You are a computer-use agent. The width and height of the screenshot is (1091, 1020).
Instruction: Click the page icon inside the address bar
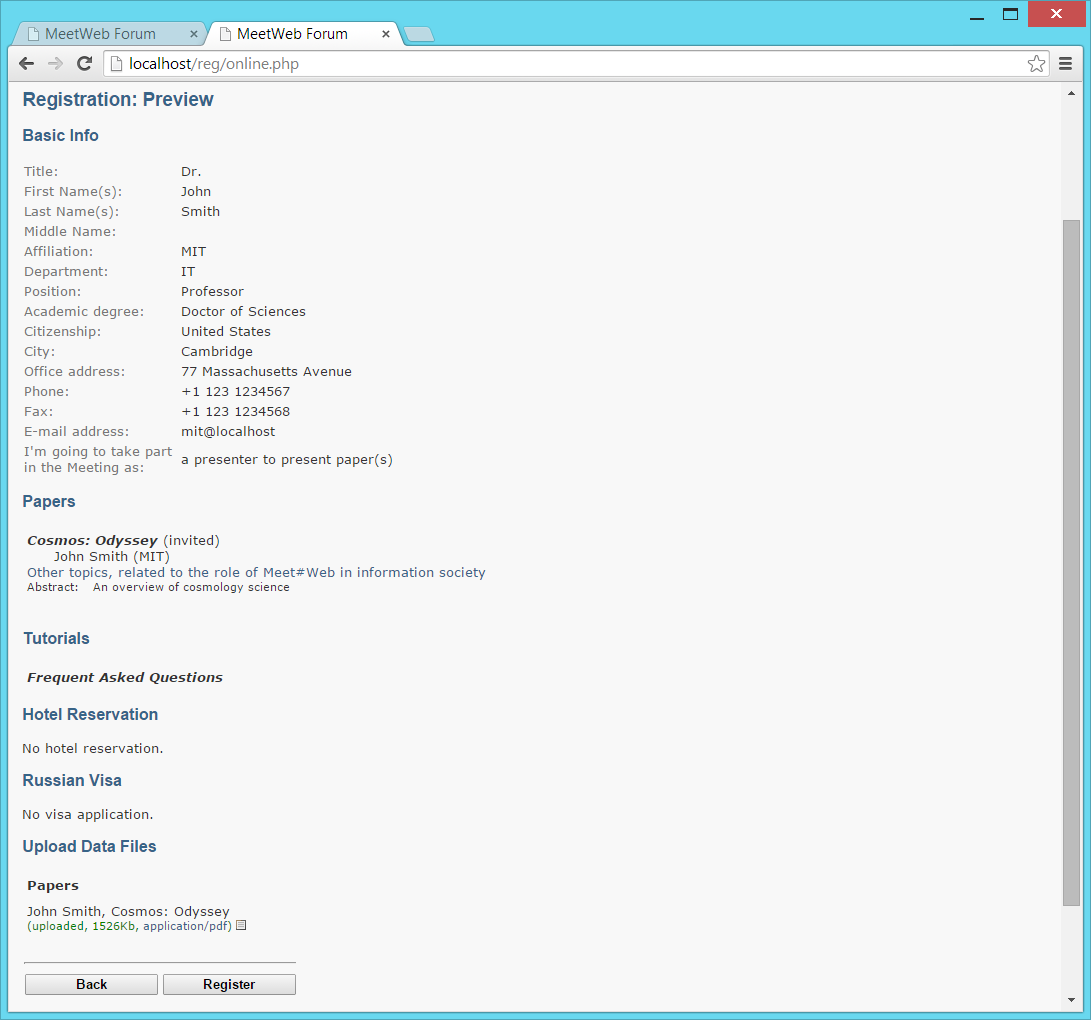point(116,63)
